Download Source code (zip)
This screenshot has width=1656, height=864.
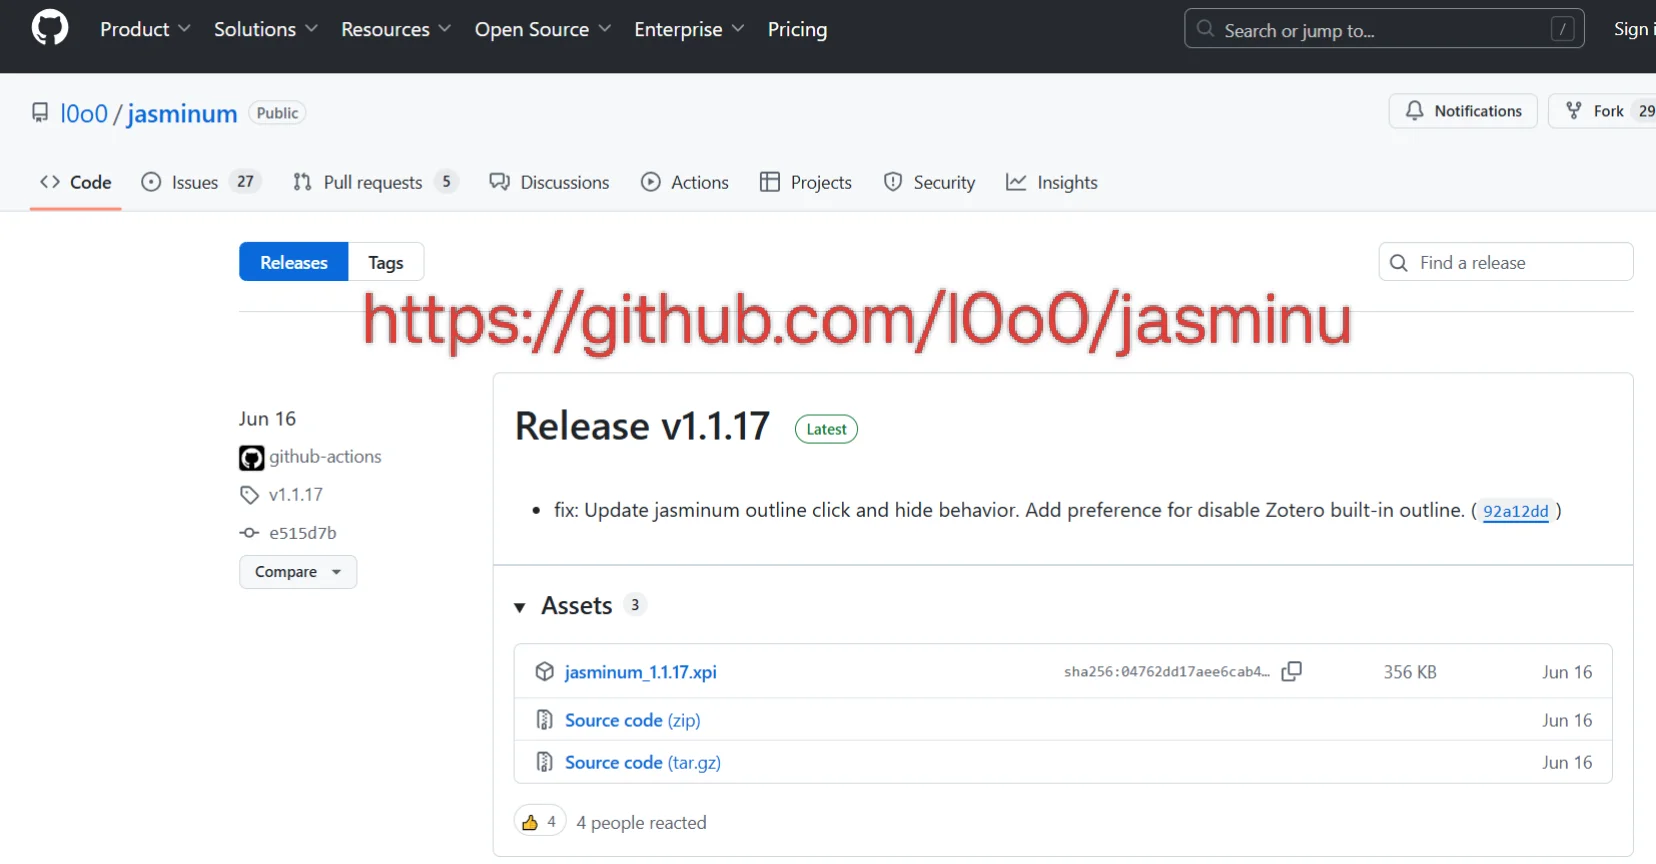click(633, 720)
